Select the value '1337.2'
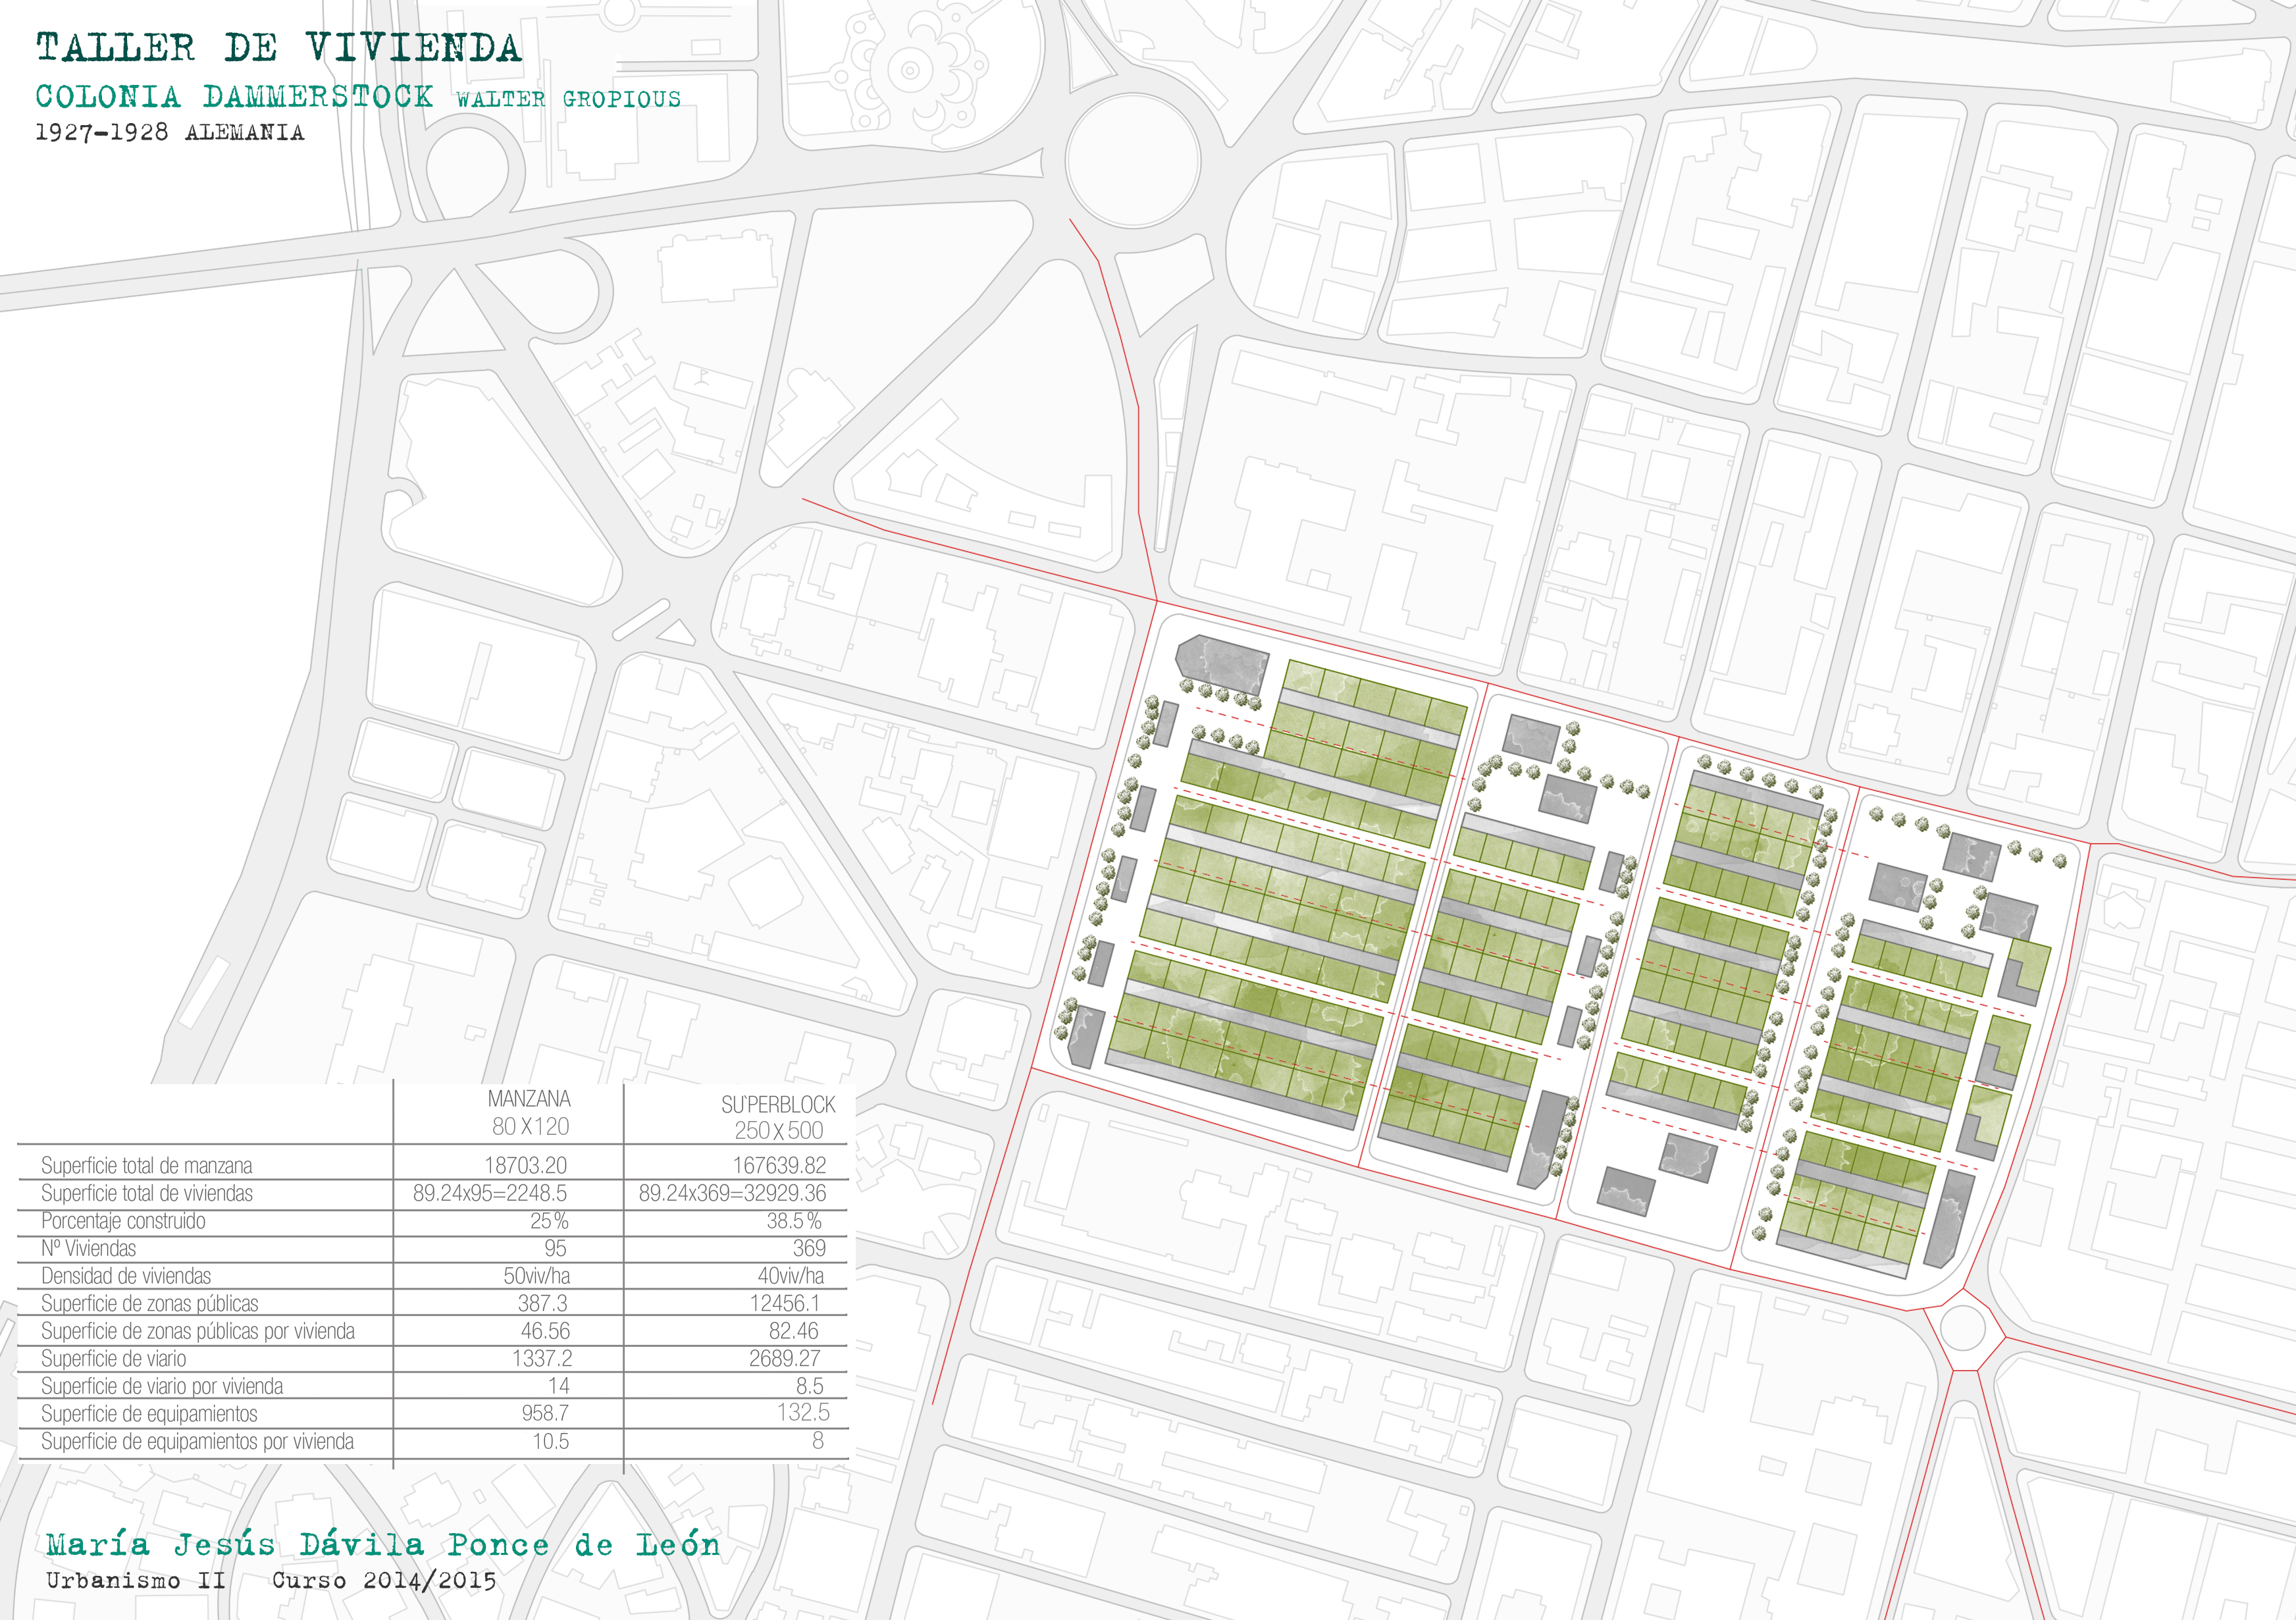Screen dimensions: 2296x1620 tap(541, 1358)
